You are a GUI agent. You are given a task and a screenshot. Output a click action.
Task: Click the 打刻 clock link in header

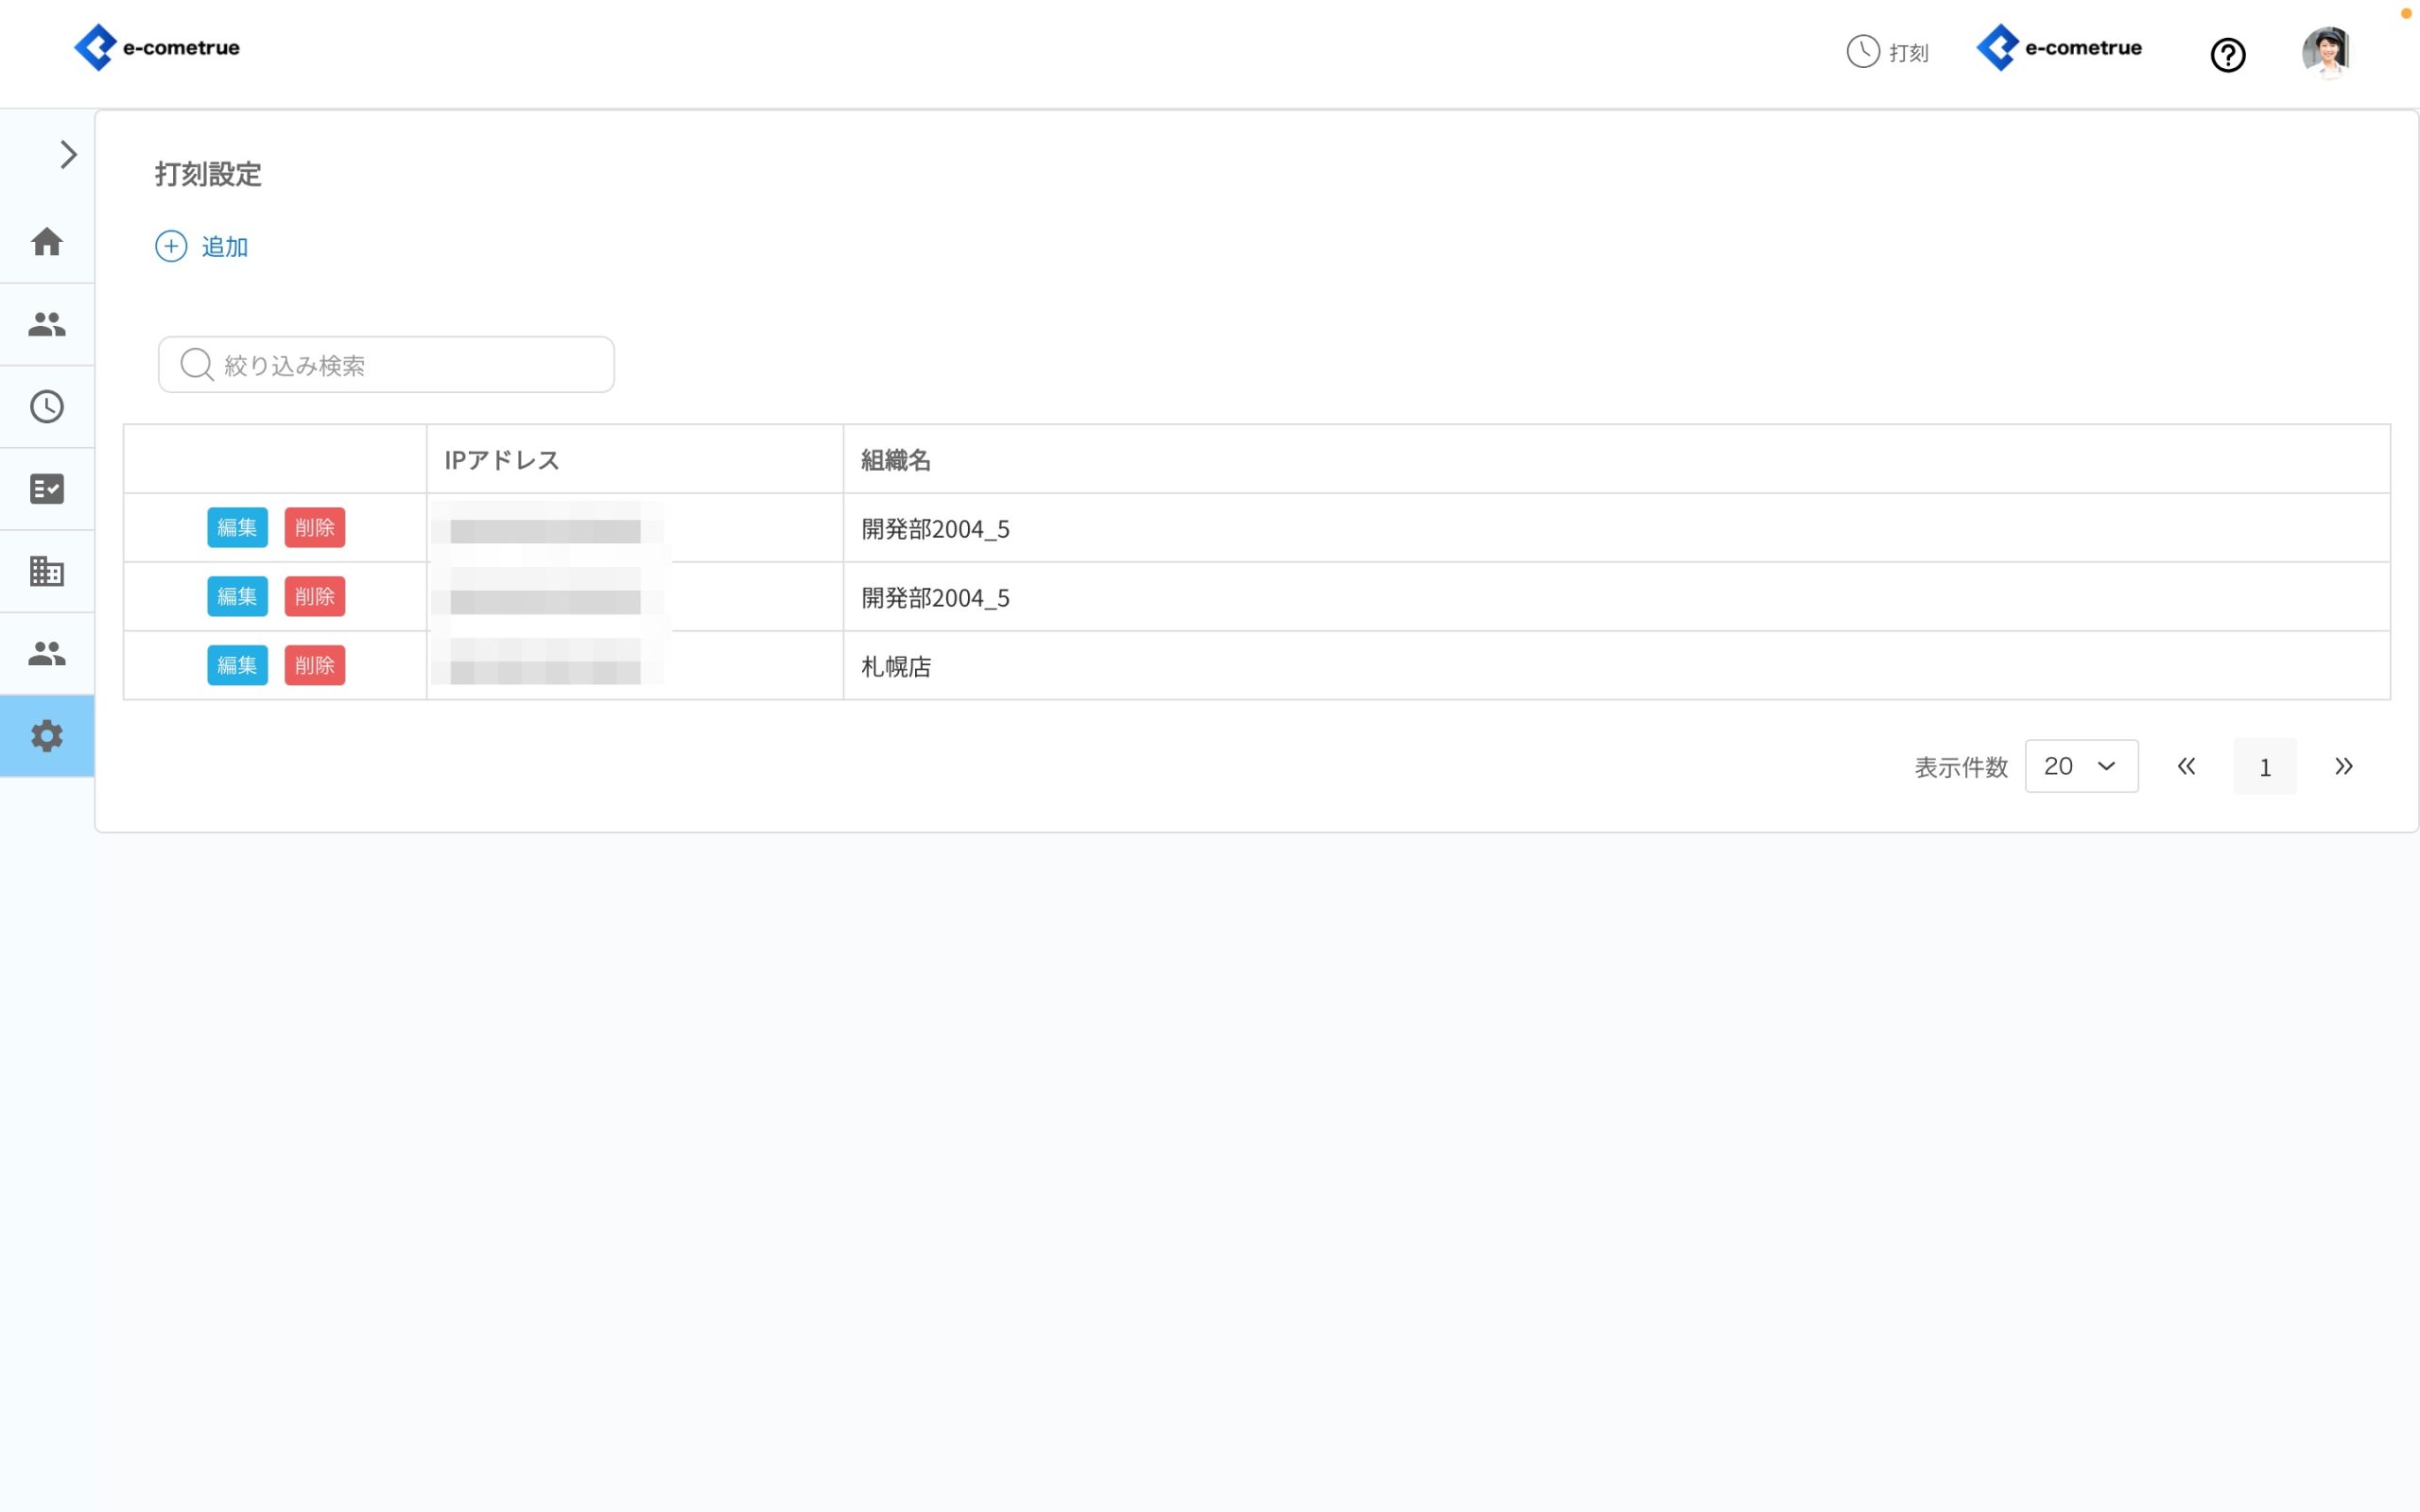pos(1887,52)
